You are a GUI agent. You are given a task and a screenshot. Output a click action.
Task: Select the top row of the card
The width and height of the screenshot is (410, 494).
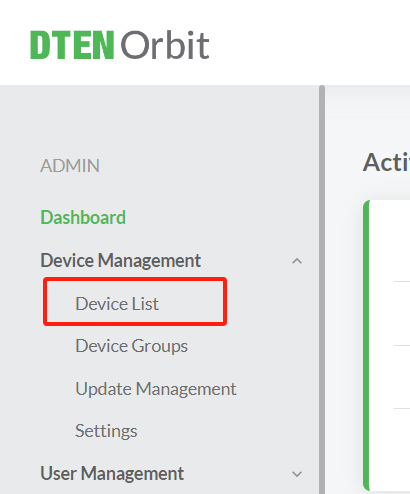[390, 241]
